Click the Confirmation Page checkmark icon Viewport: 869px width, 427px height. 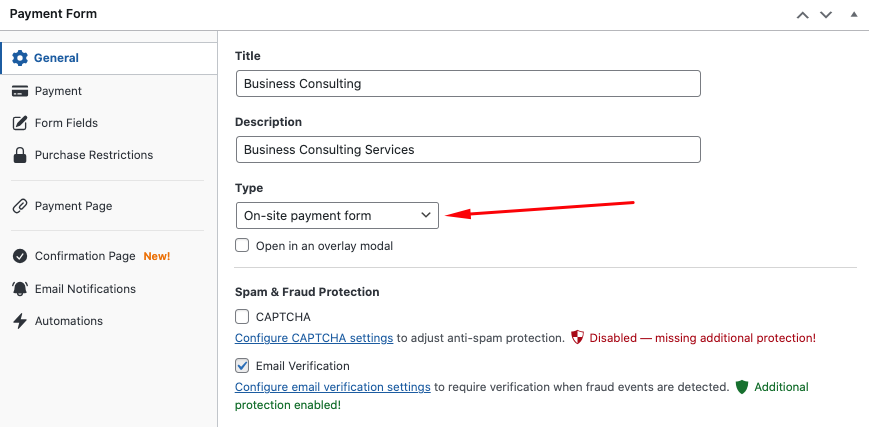(19, 256)
